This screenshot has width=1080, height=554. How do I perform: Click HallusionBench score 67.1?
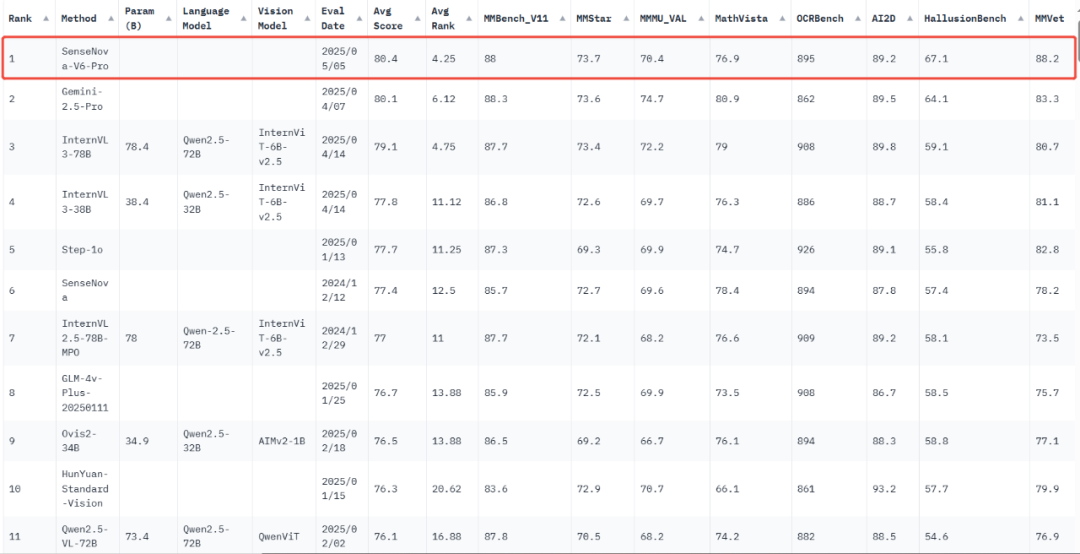[x=935, y=59]
